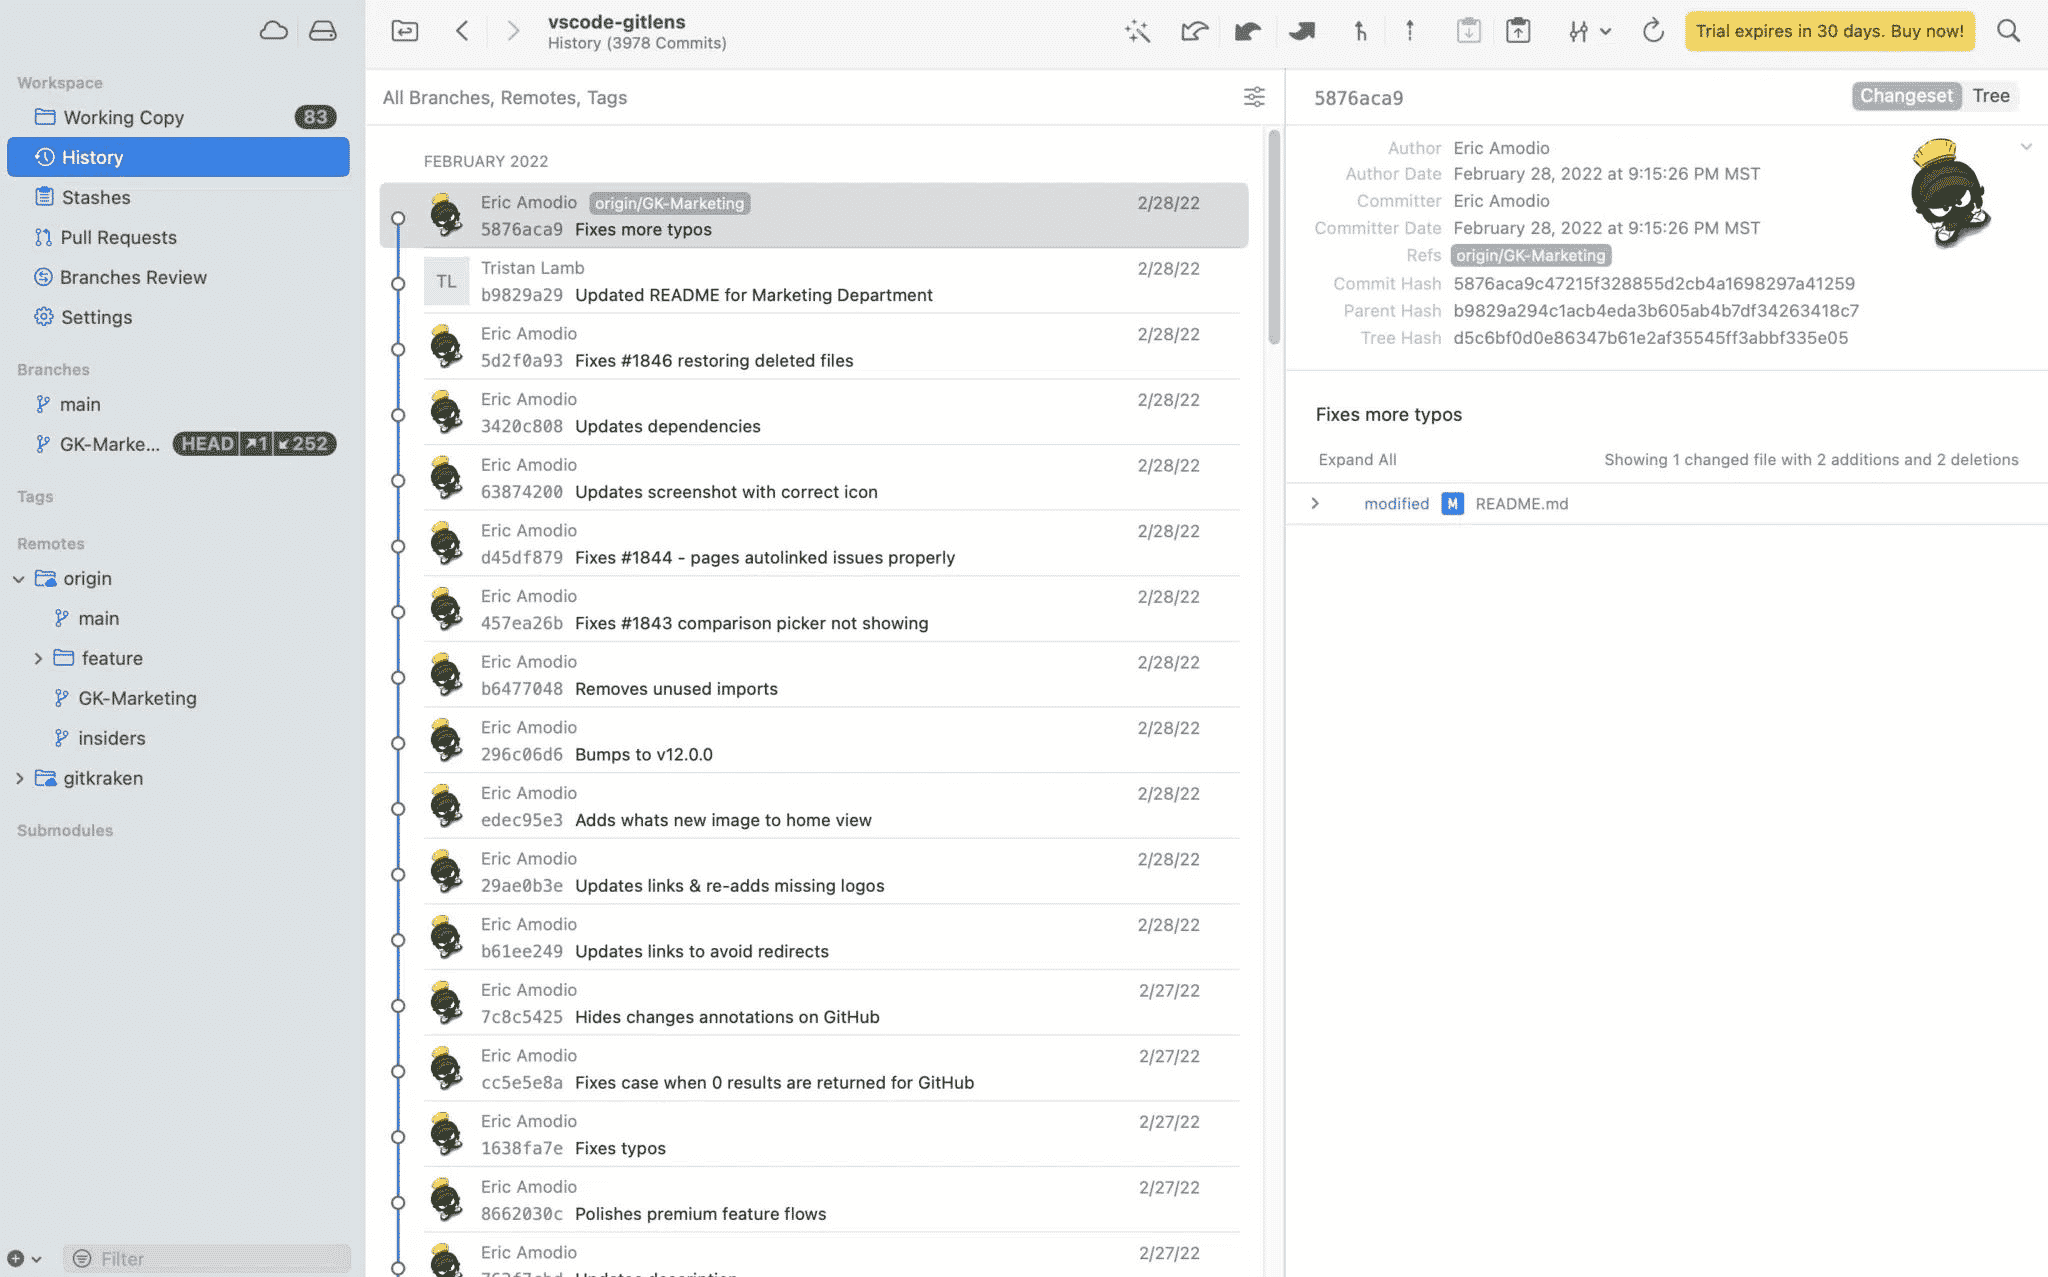The image size is (2048, 1277).
Task: Open the repository search icon
Action: point(2009,31)
